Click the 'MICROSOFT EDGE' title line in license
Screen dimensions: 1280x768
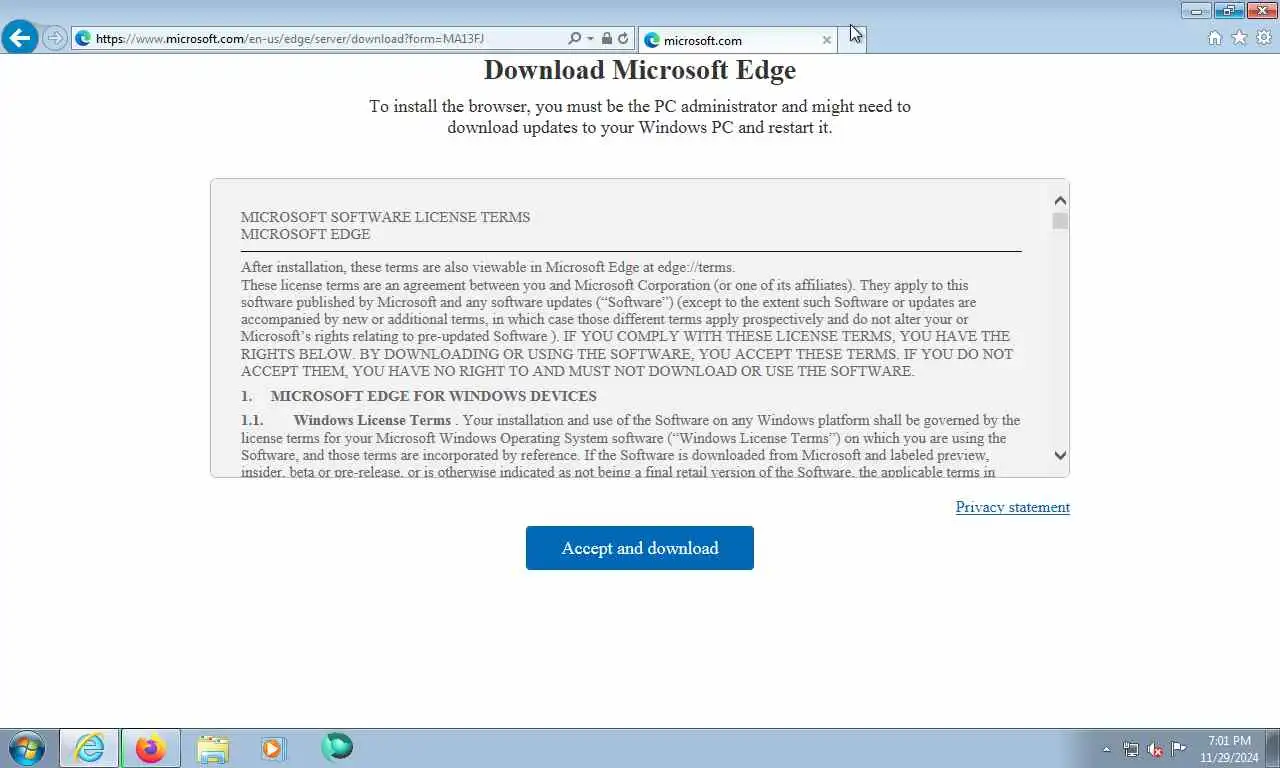pyautogui.click(x=305, y=234)
